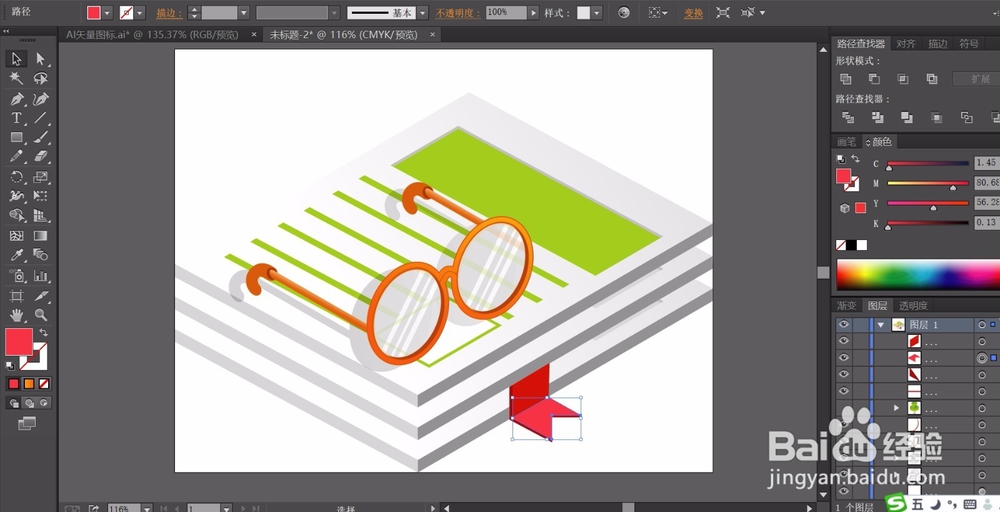
Task: Open stroke color dropdown in control bar
Action: click(x=140, y=13)
